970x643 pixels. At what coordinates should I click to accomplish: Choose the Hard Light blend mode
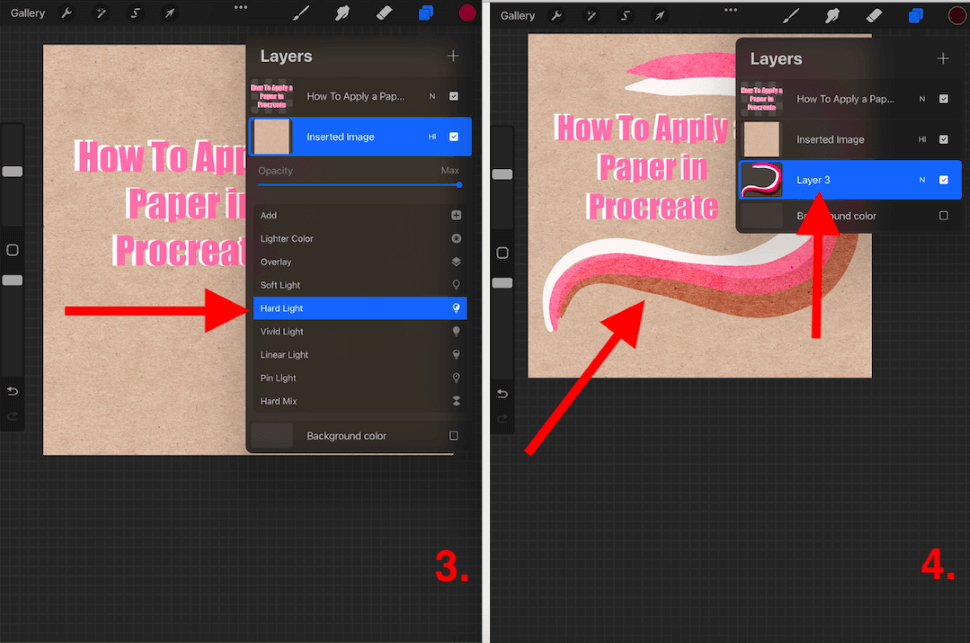[360, 308]
